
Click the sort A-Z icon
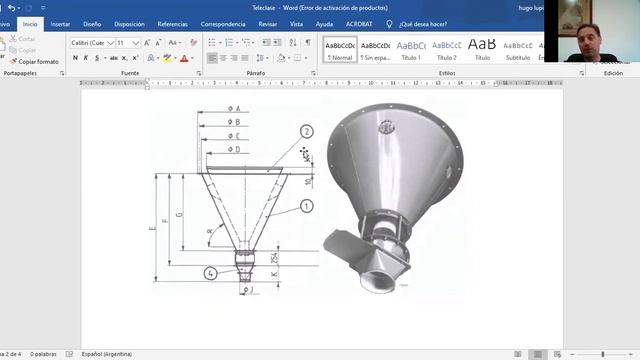(293, 42)
